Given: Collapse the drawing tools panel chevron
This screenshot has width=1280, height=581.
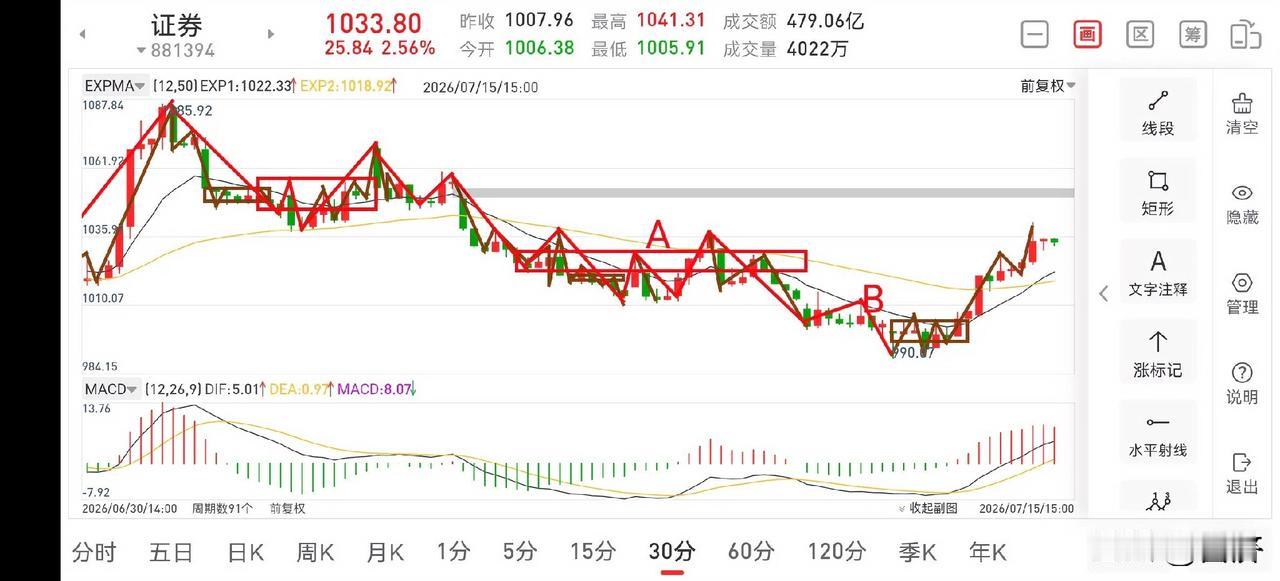Looking at the screenshot, I should pos(1104,293).
